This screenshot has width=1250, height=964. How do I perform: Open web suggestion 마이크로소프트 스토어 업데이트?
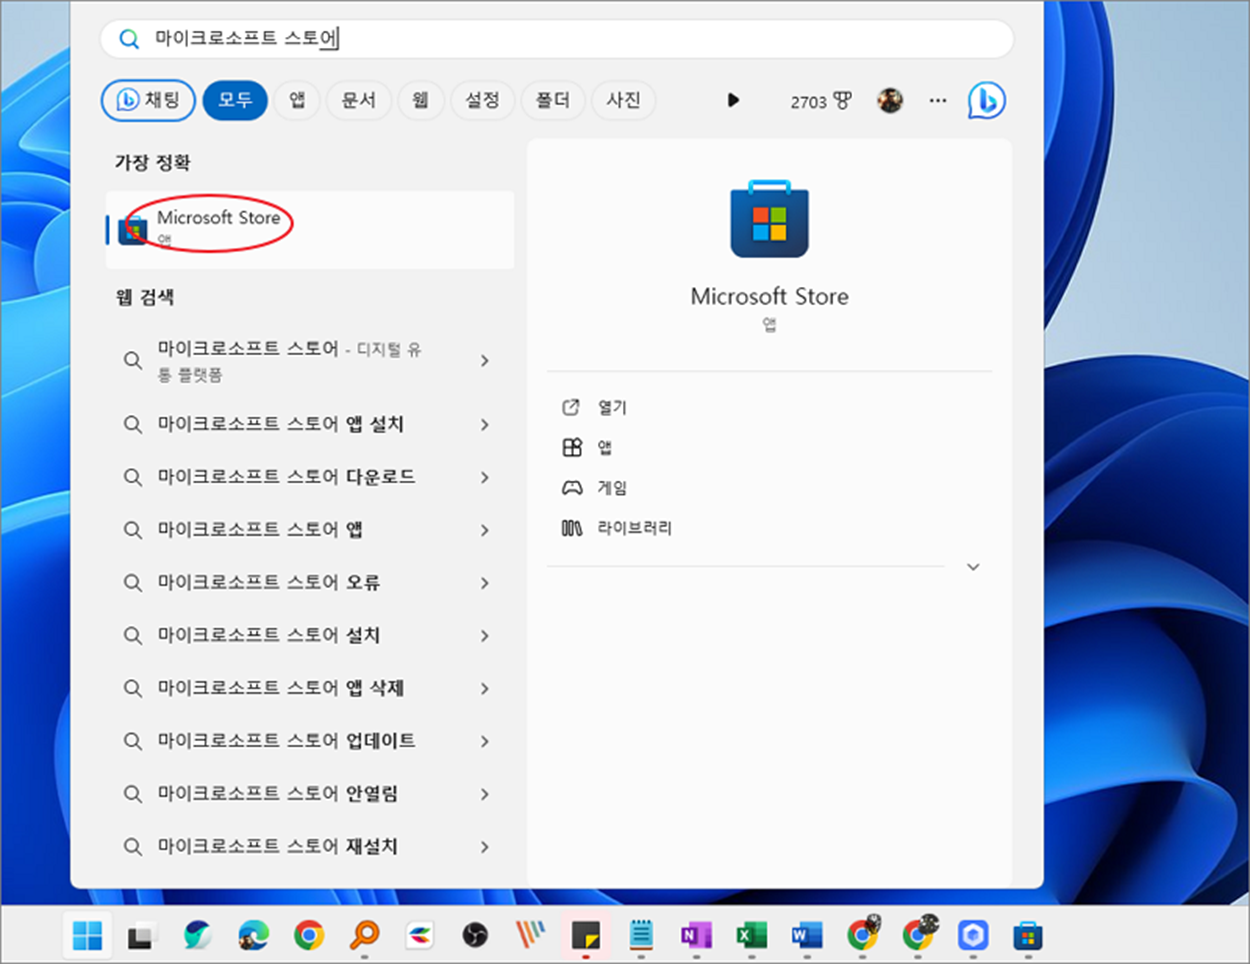pyautogui.click(x=308, y=741)
